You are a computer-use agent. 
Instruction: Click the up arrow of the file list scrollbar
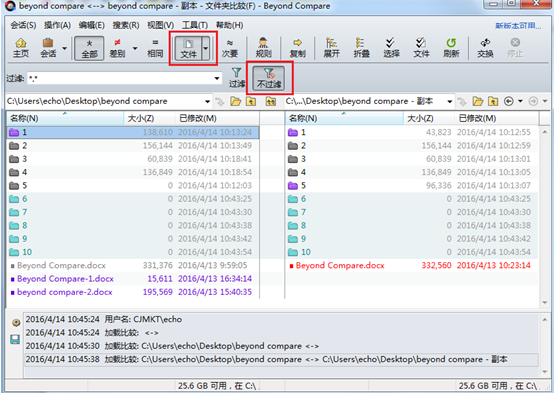[x=544, y=132]
